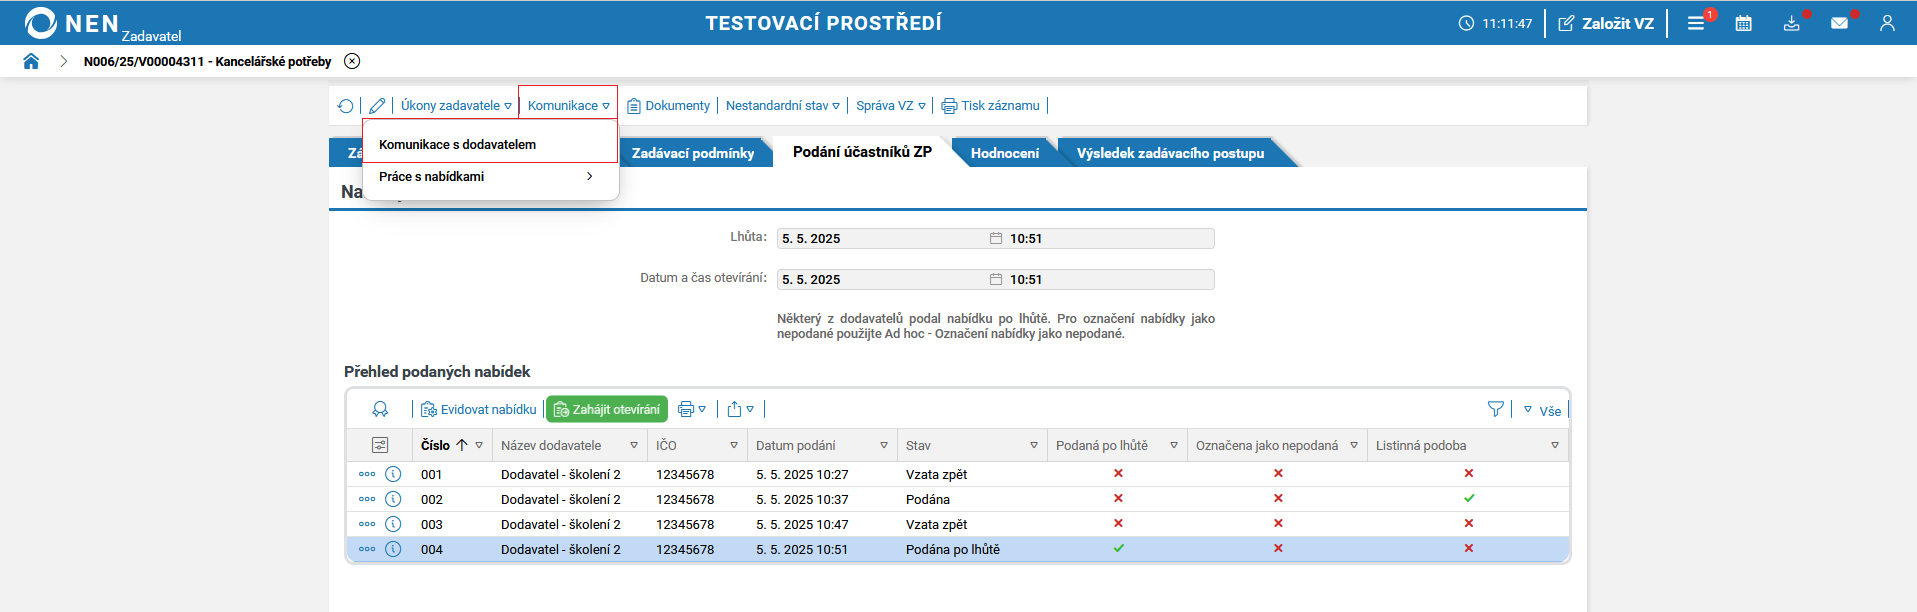
Task: Open Úkony zadavatele dropdown
Action: [456, 105]
